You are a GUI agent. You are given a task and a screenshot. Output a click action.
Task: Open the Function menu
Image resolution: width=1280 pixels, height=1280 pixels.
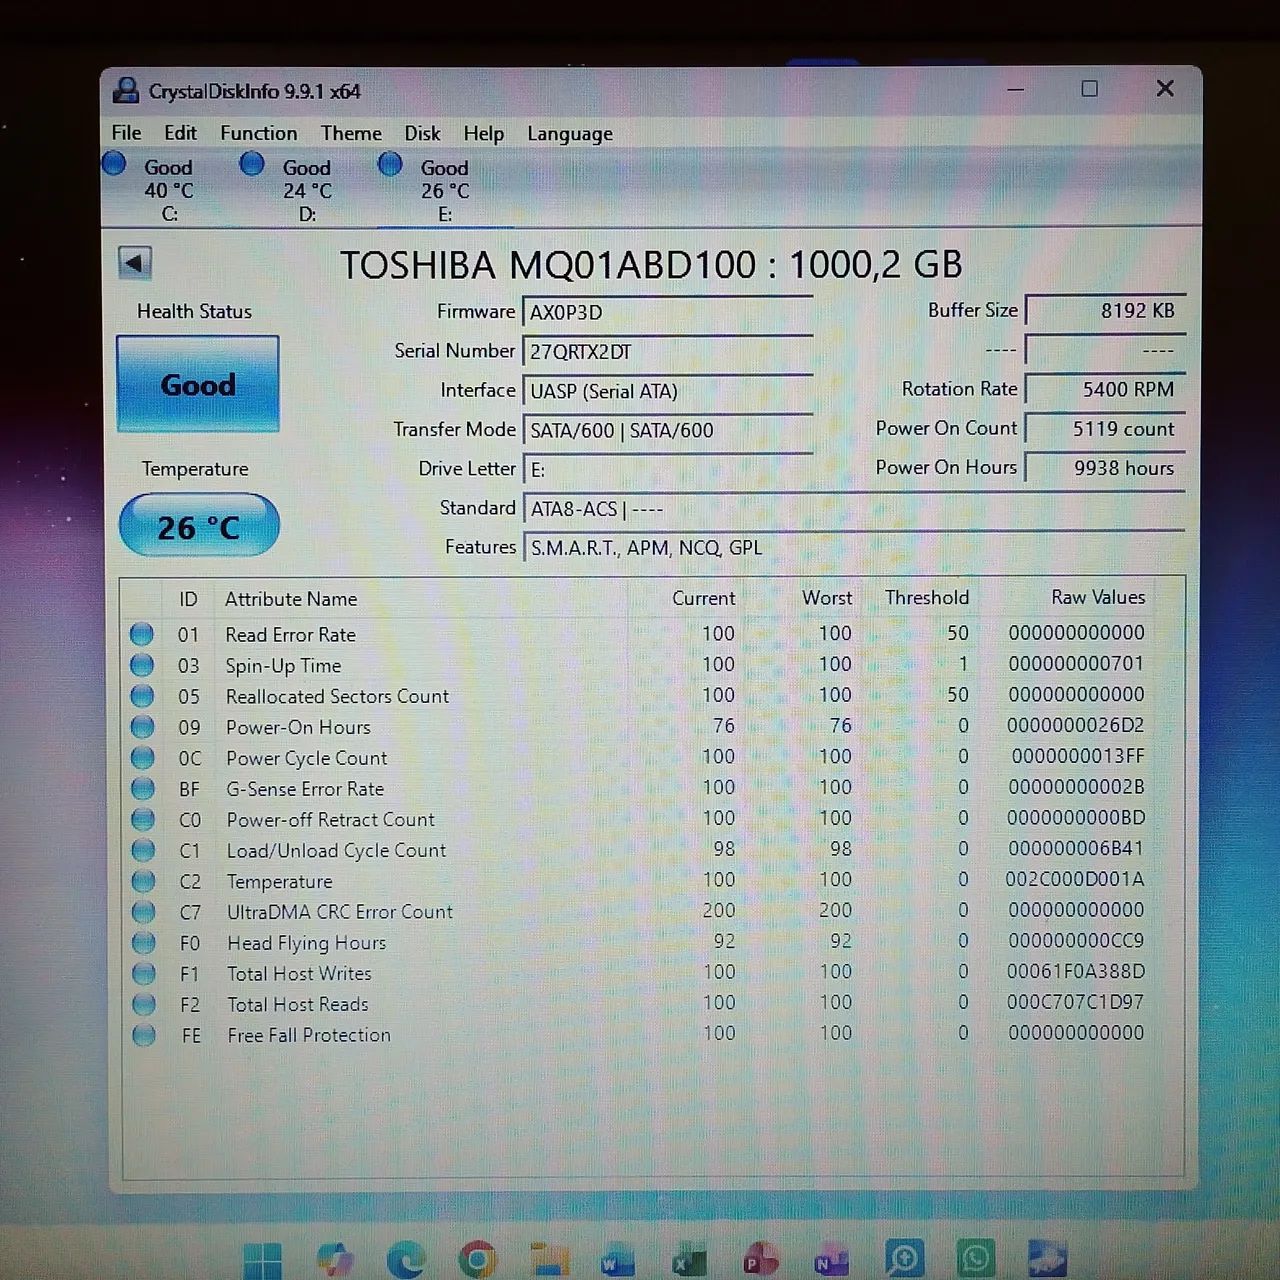tap(259, 133)
